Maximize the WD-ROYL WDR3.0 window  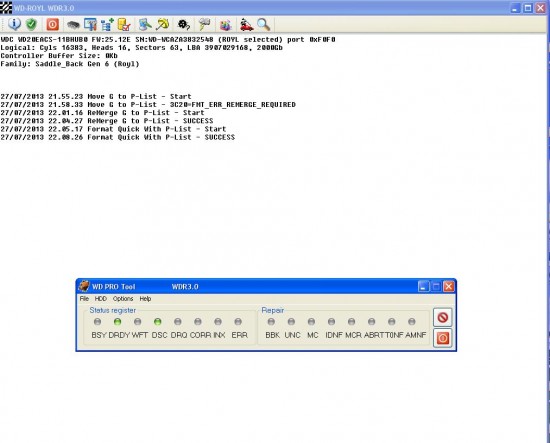[528, 8]
